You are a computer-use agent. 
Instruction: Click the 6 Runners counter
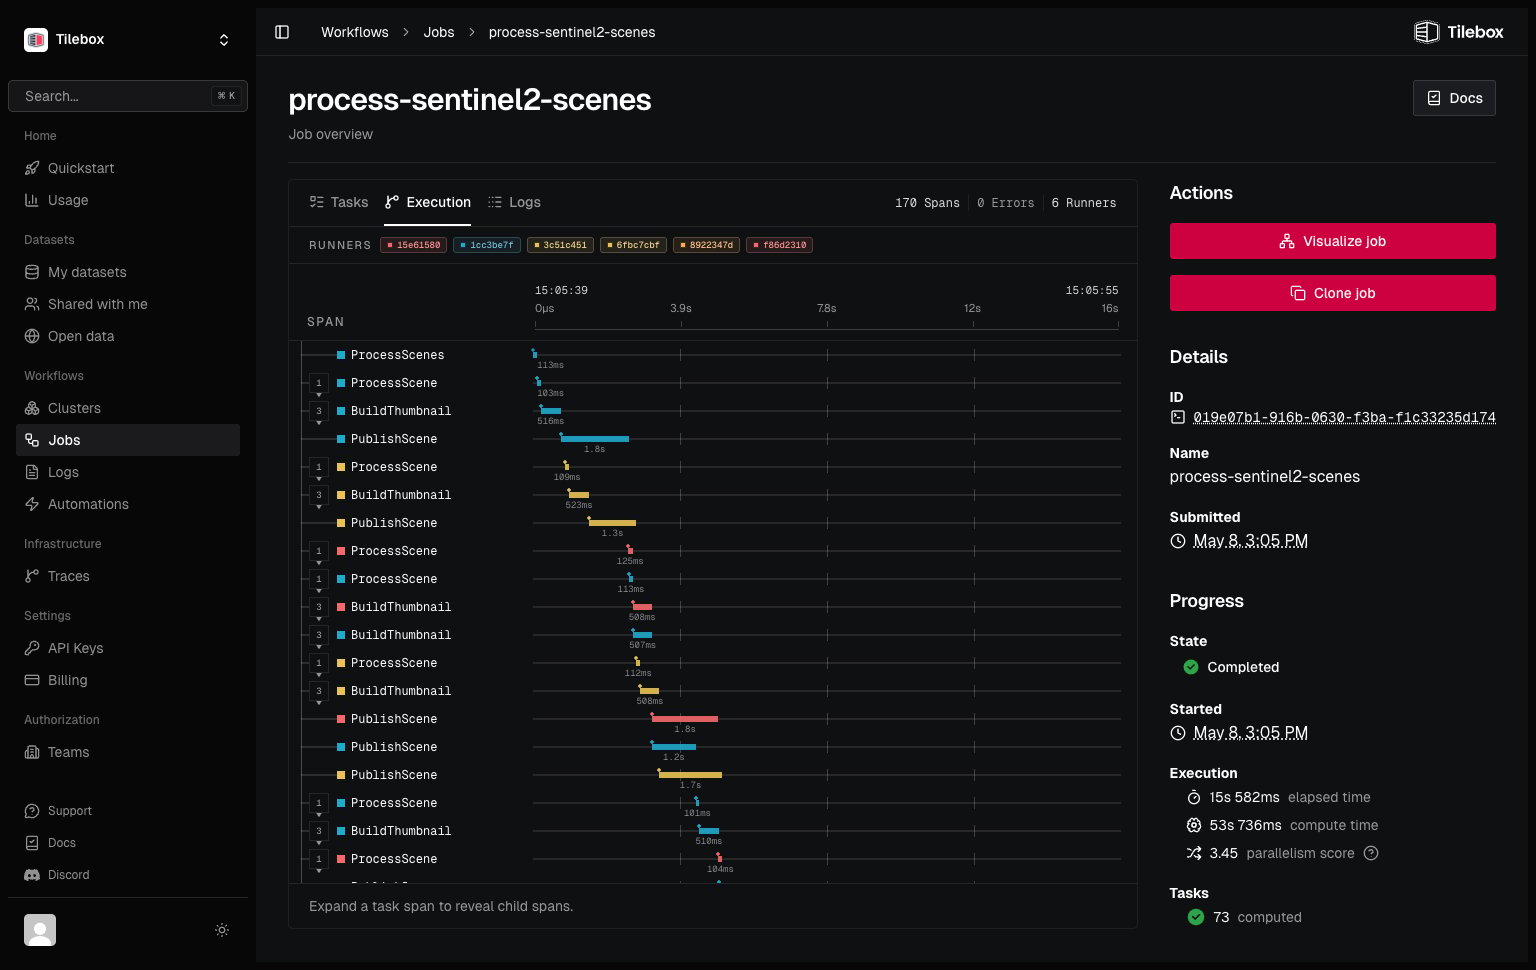coord(1083,203)
